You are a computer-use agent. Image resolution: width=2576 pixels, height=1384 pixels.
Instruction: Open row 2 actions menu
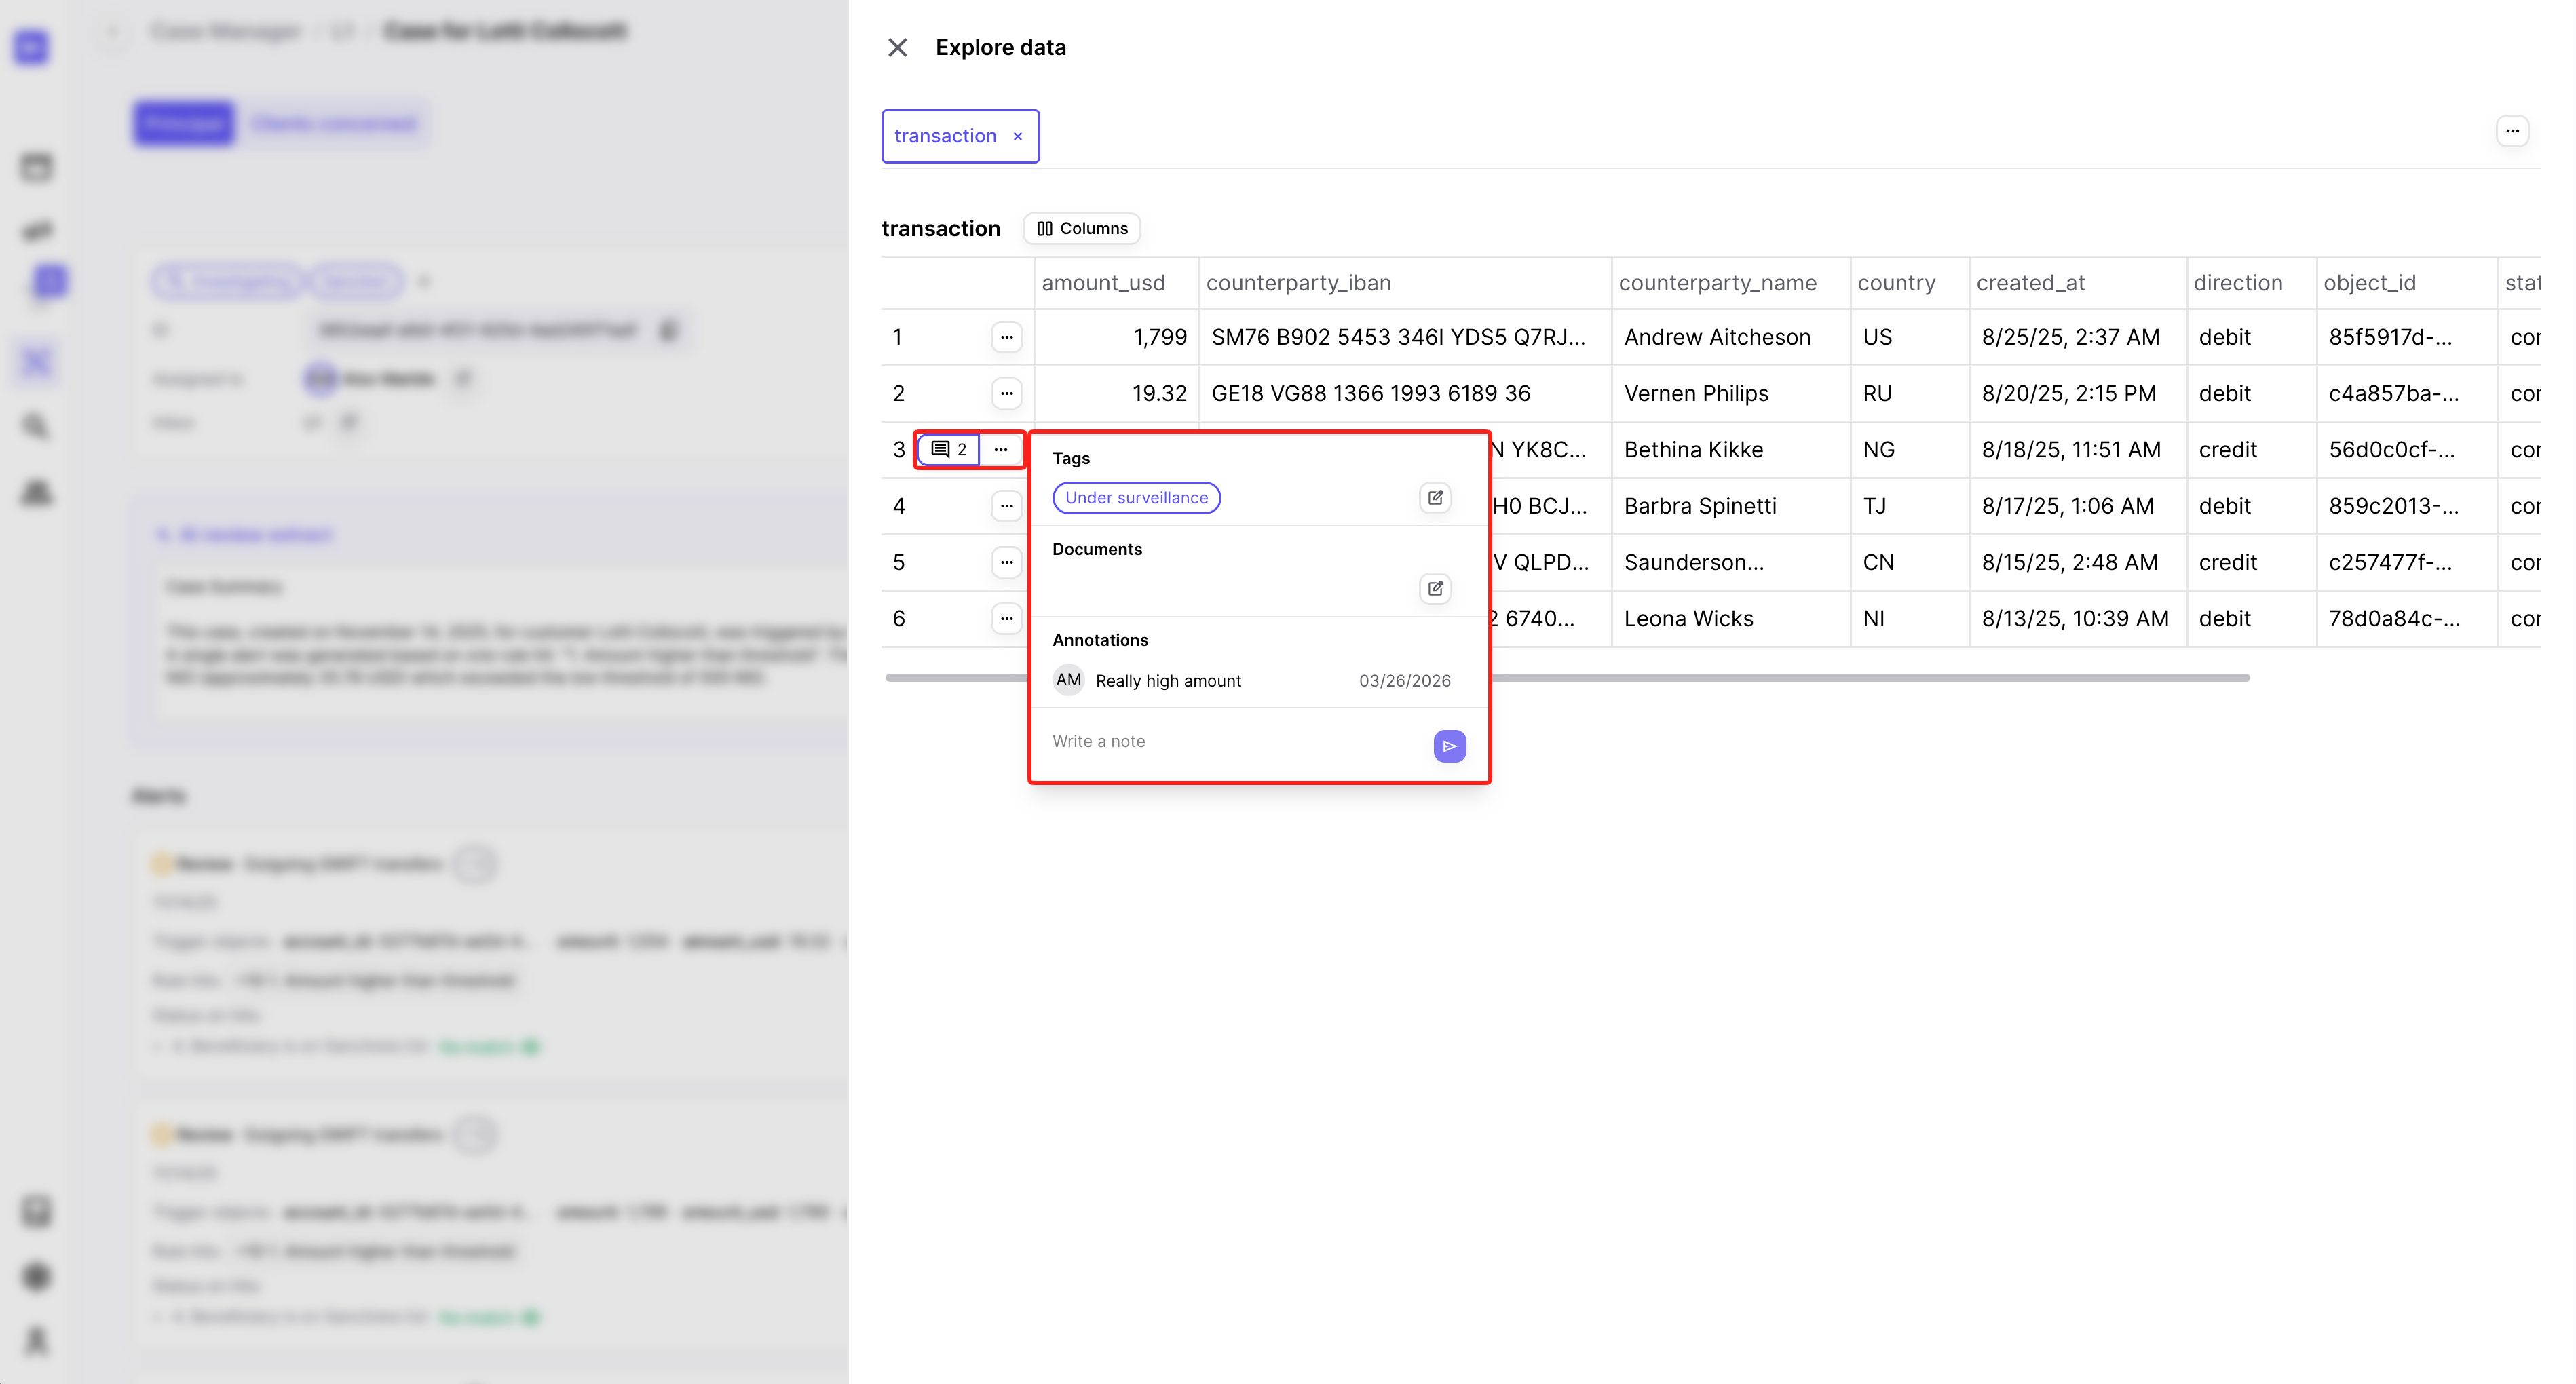[x=1006, y=393]
